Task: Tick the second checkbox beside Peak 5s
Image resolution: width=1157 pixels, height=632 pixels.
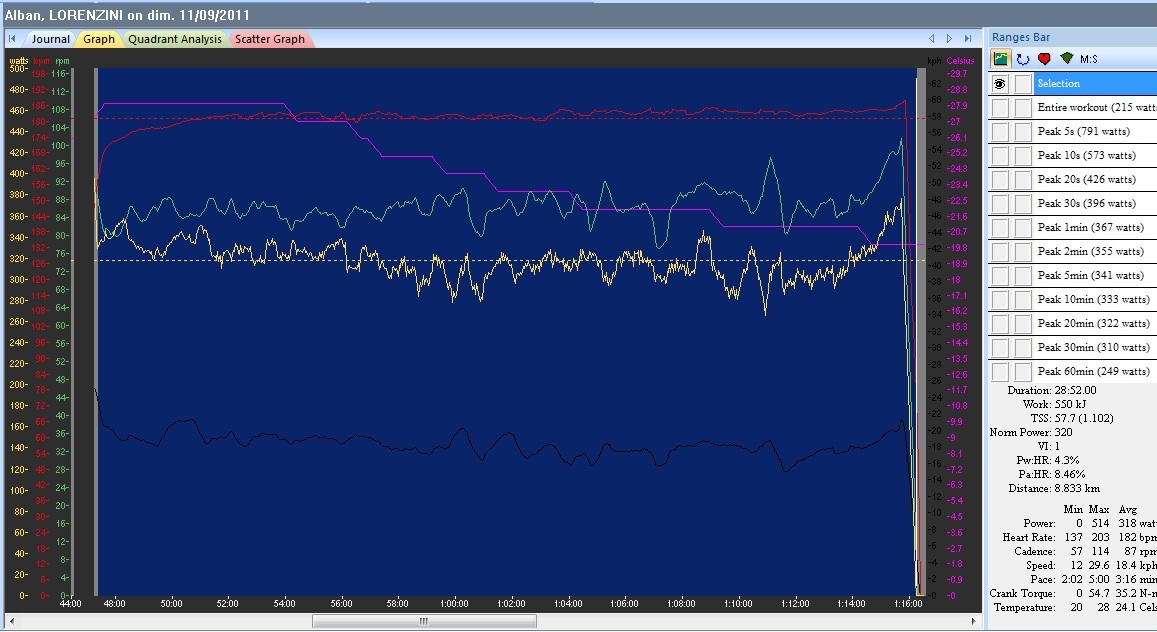Action: coord(1023,132)
